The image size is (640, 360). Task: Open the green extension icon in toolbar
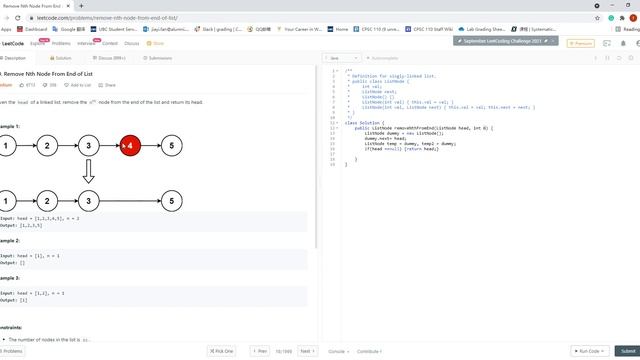tap(611, 18)
